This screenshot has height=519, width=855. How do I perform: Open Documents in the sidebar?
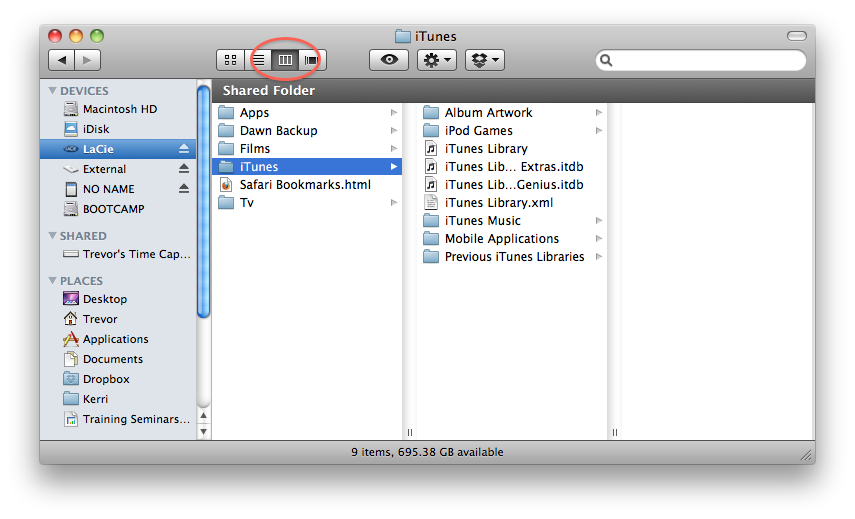click(118, 359)
